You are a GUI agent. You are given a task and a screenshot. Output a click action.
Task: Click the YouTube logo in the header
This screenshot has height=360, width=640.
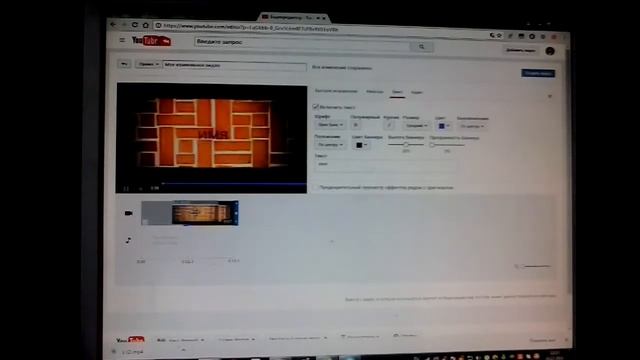[151, 41]
